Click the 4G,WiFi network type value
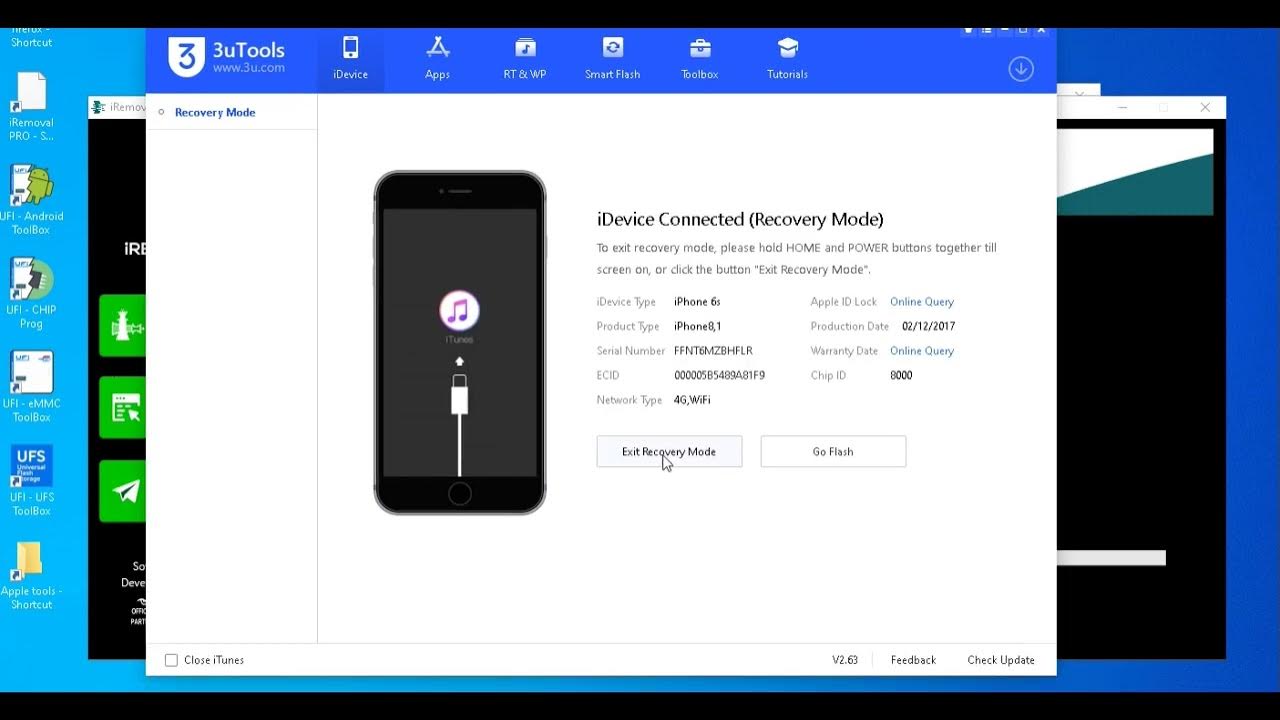The image size is (1280, 720). click(x=692, y=400)
